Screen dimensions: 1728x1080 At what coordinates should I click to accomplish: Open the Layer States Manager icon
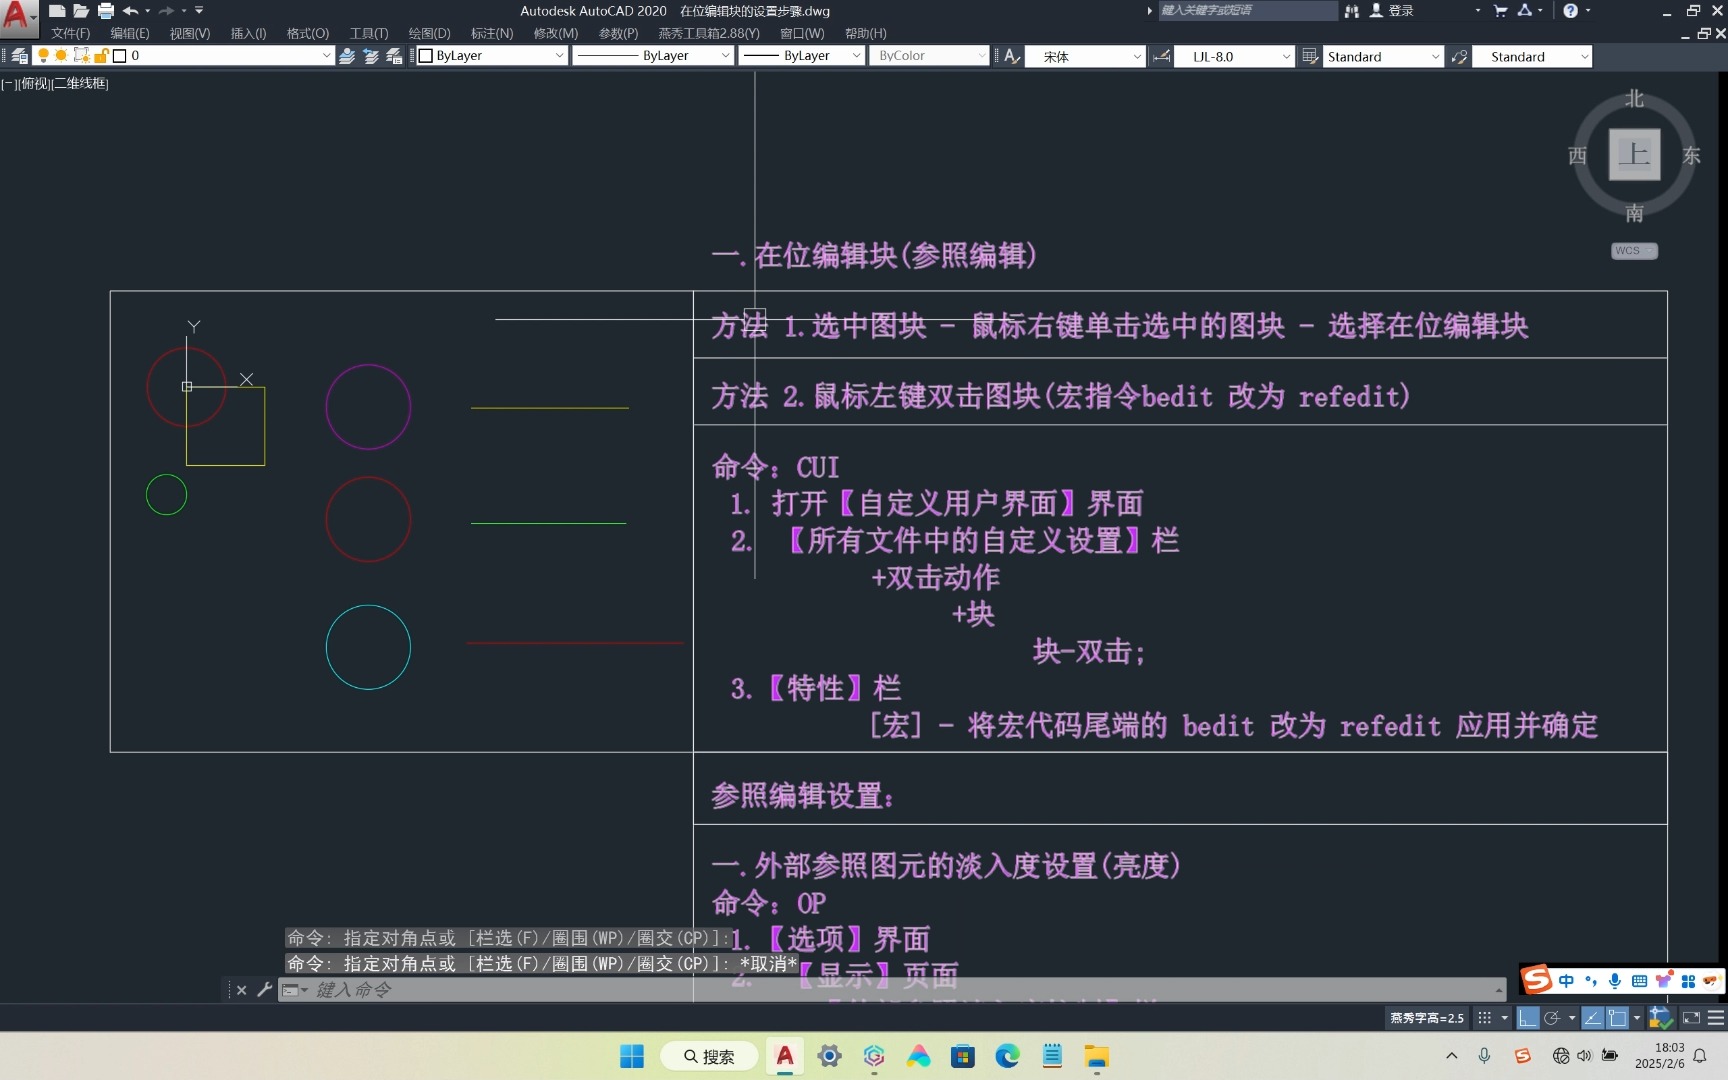[x=394, y=56]
